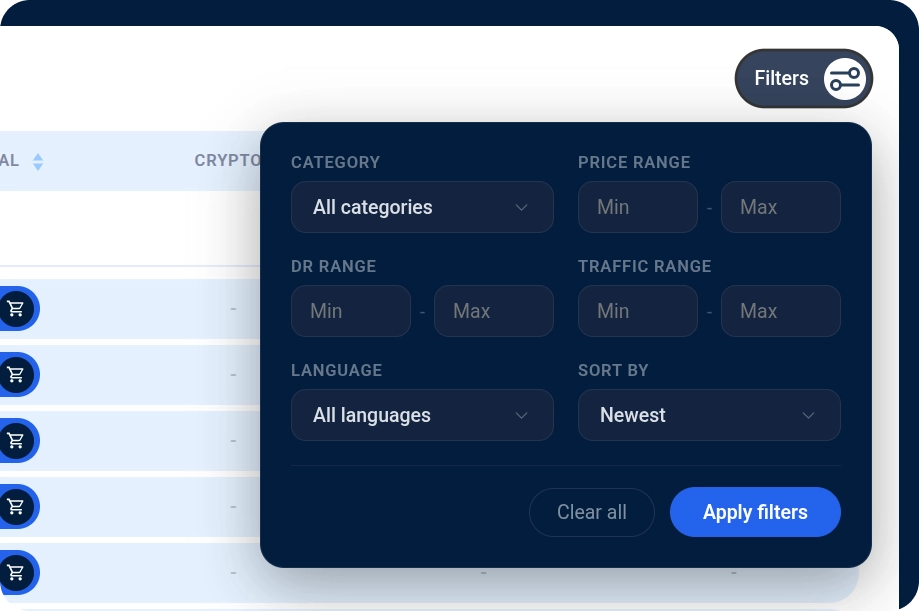
Task: Select the Traffic Range Min field
Action: coord(637,310)
